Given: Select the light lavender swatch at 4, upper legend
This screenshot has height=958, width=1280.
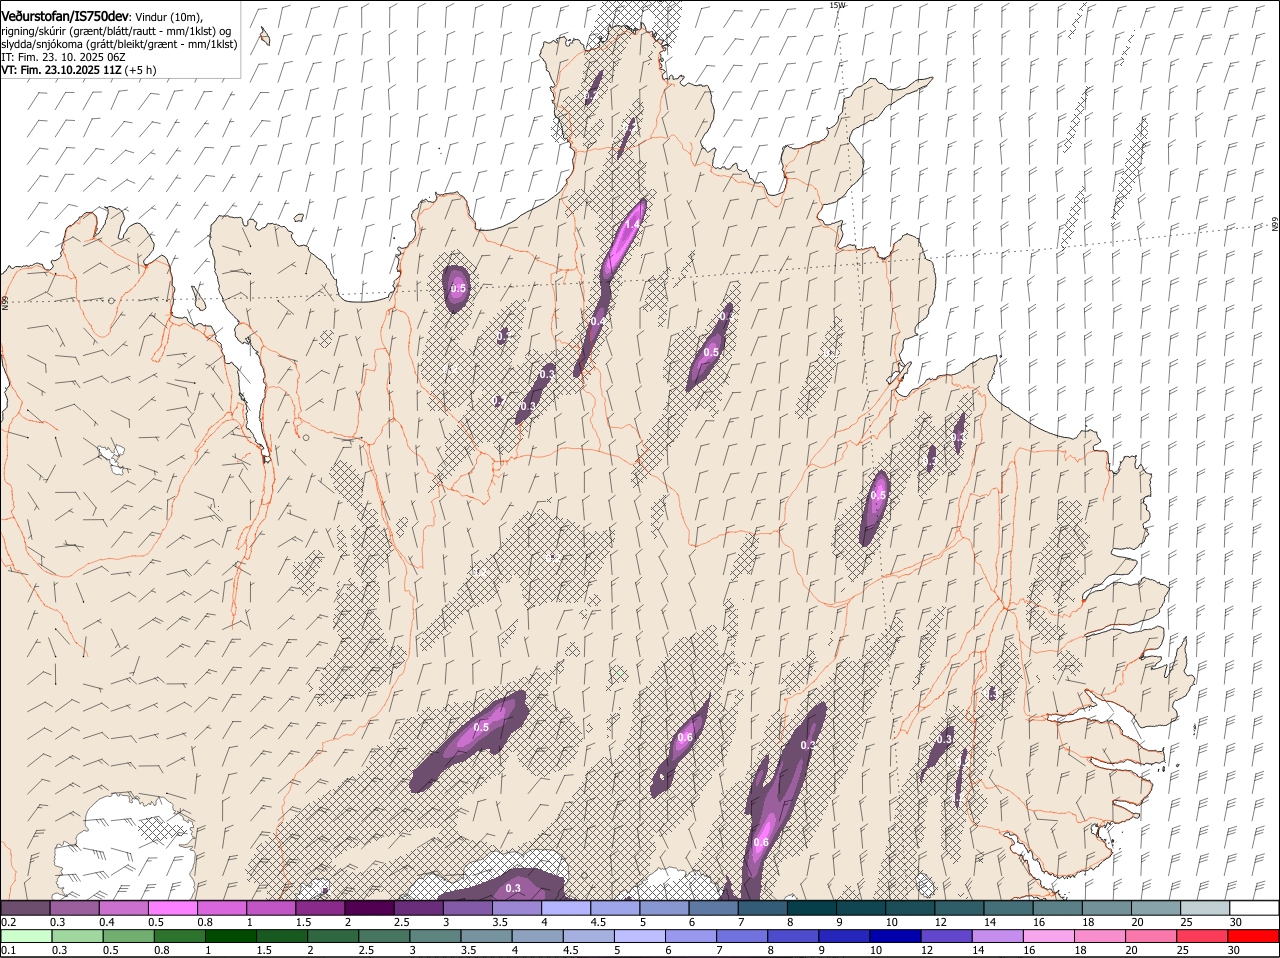Looking at the screenshot, I should pos(565,907).
